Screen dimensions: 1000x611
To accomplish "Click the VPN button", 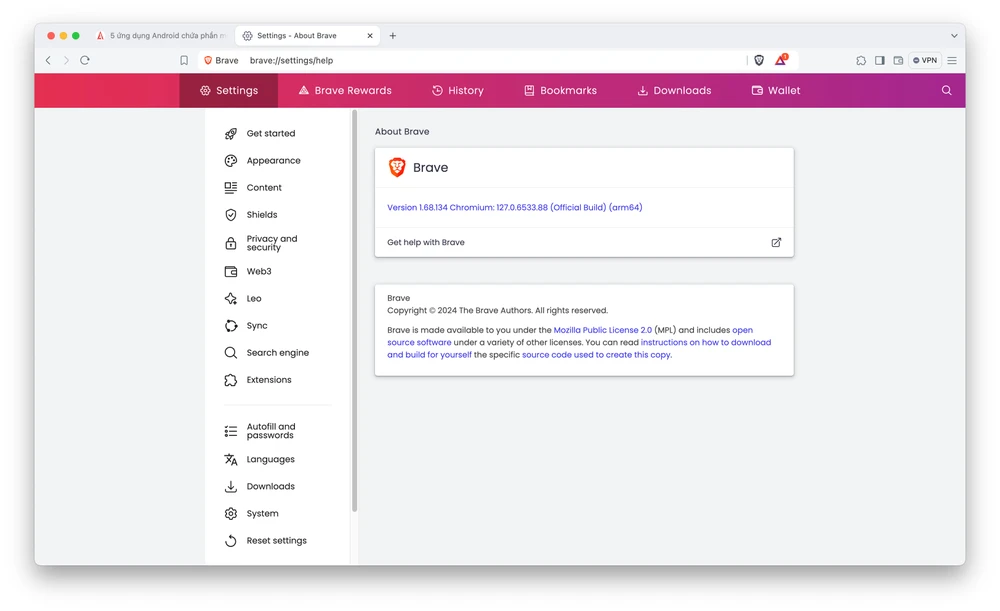I will pyautogui.click(x=925, y=60).
